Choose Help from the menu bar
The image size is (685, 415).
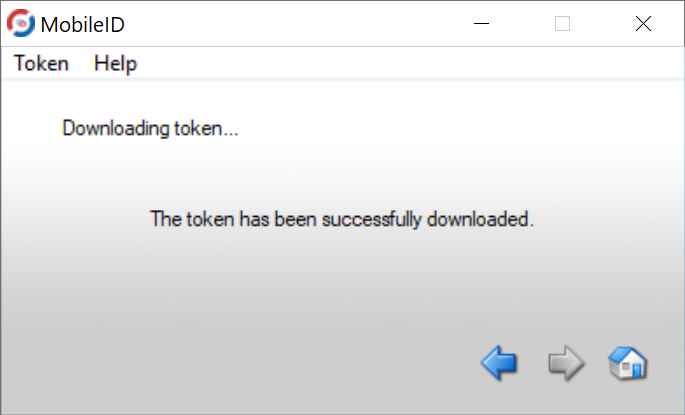point(116,63)
